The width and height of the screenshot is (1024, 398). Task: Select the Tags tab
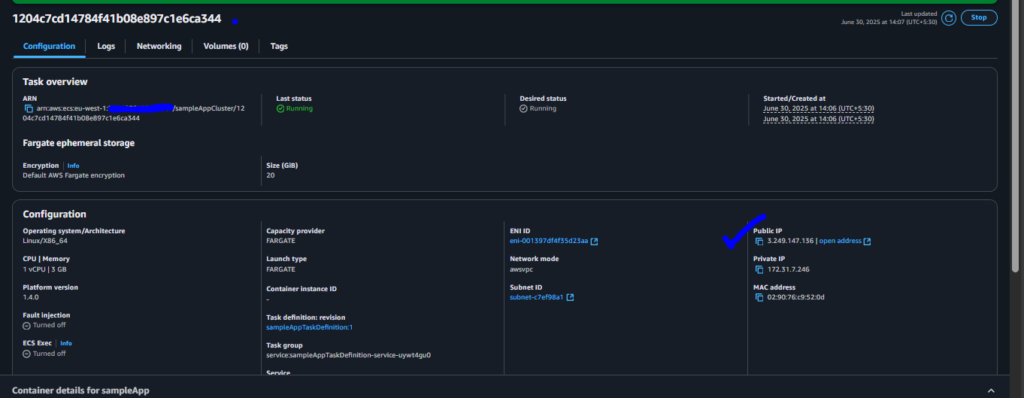279,46
